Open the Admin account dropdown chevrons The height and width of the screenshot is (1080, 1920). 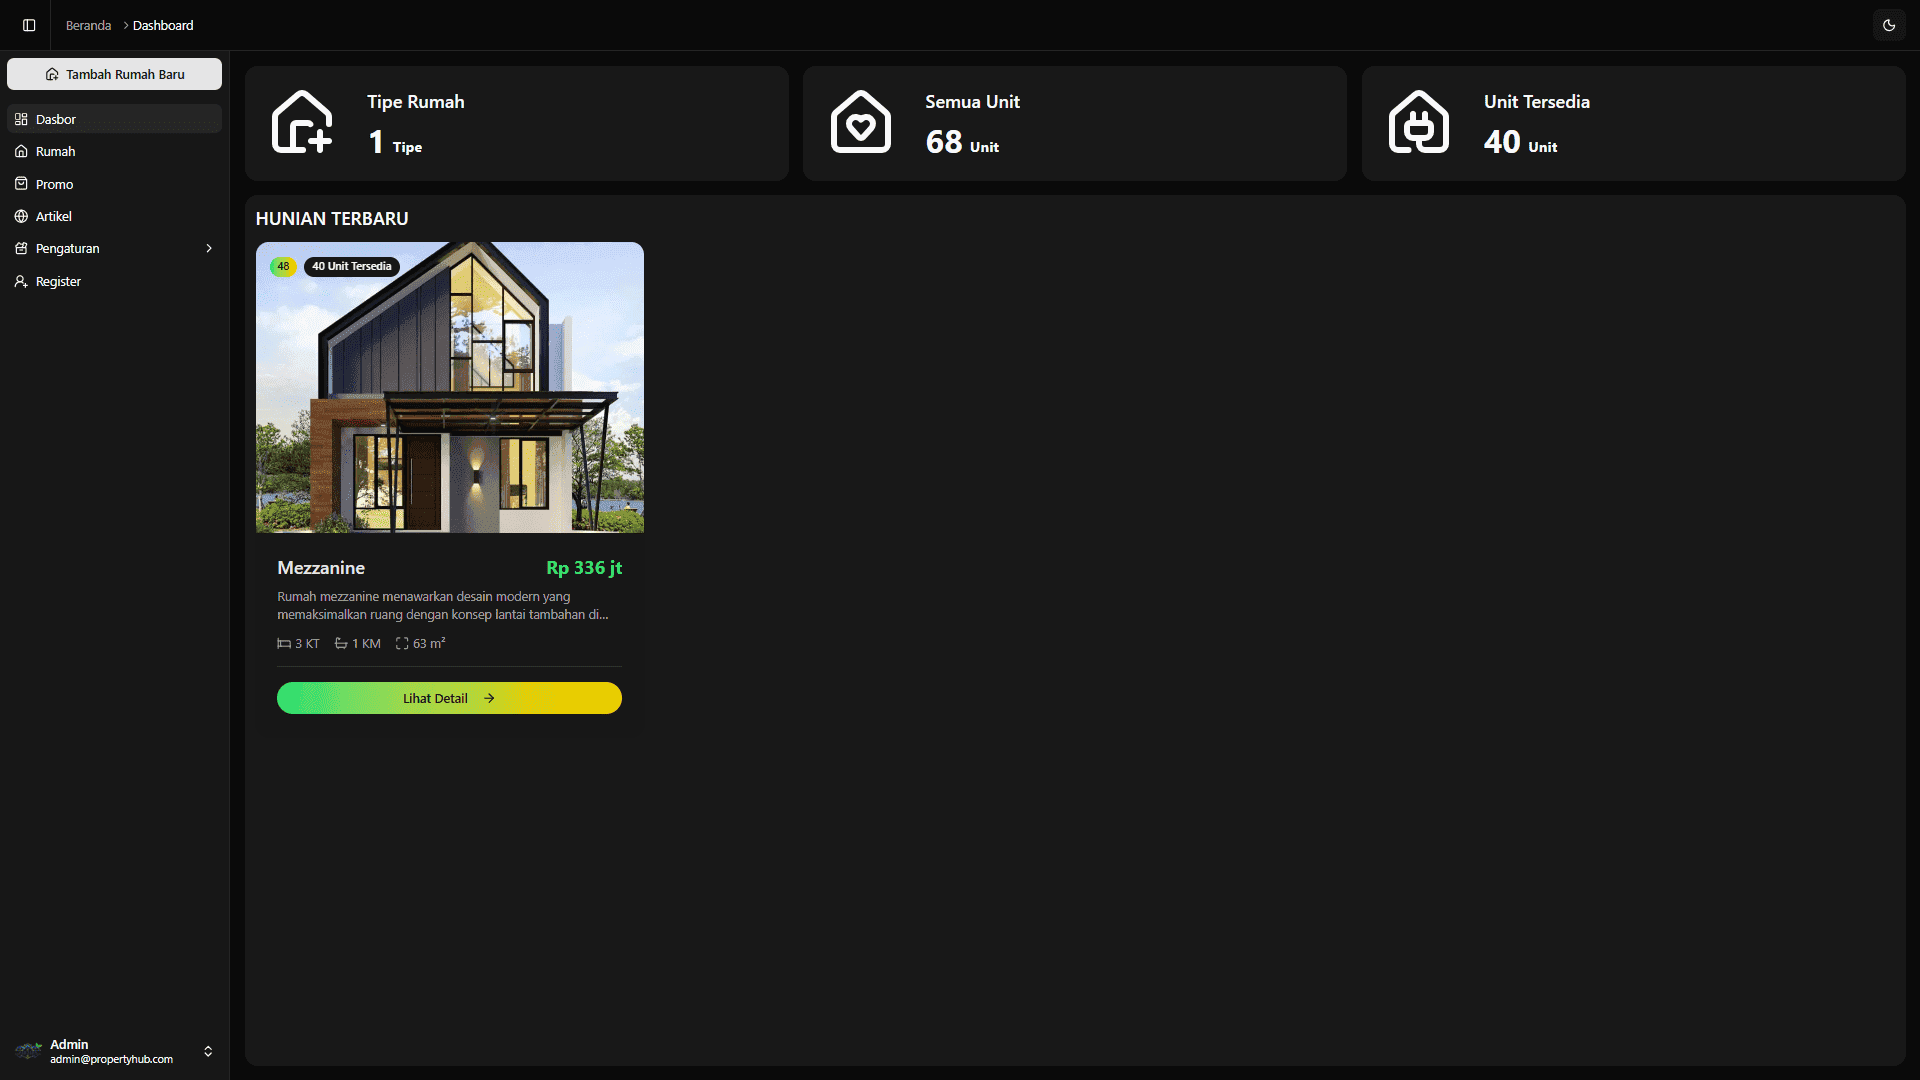[208, 1051]
